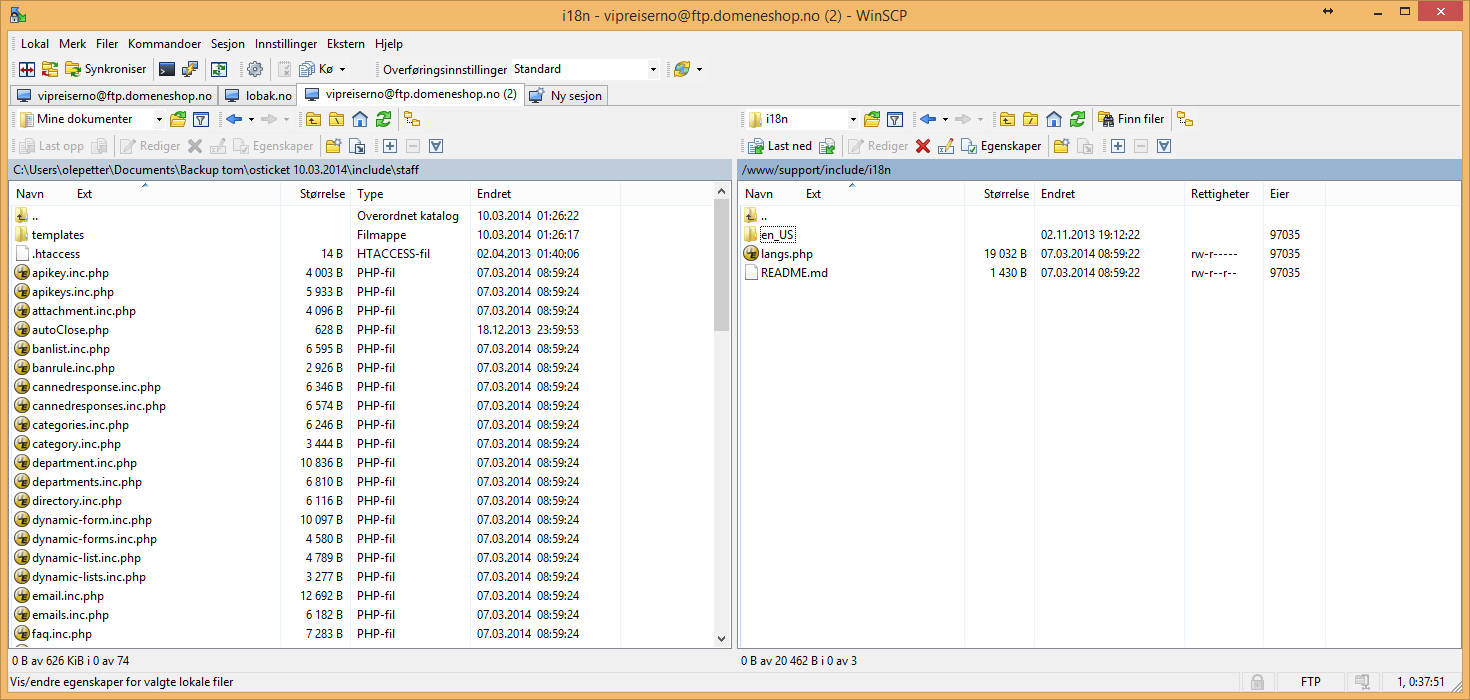Screen dimensions: 1470x700
Task: Click the local file list vertical scrollbar
Action: click(x=722, y=265)
